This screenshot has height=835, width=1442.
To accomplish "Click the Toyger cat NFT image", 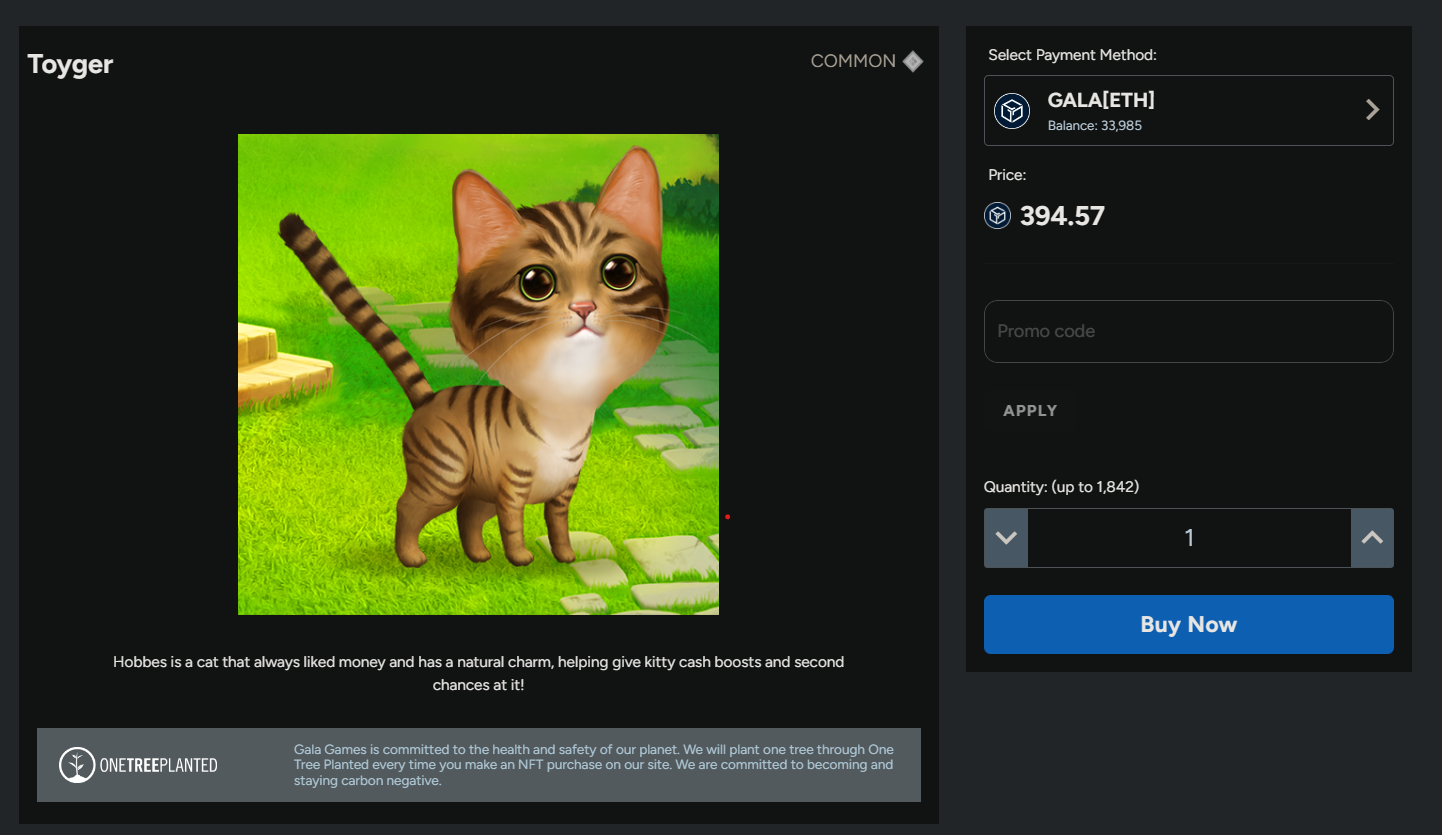I will click(478, 374).
